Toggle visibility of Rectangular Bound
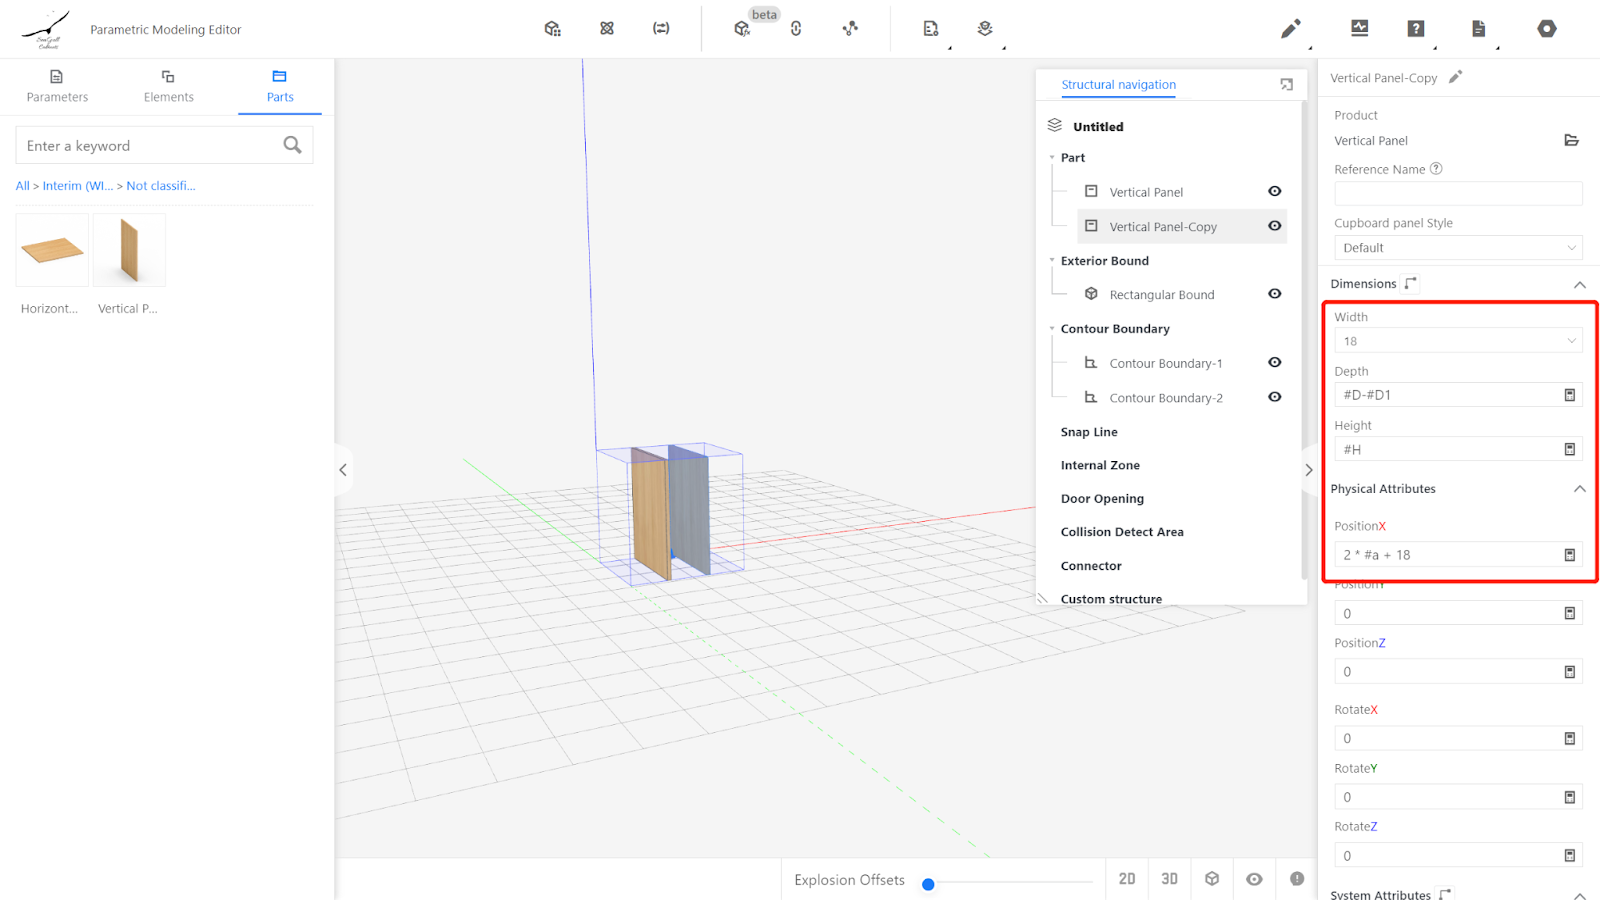 pos(1274,294)
